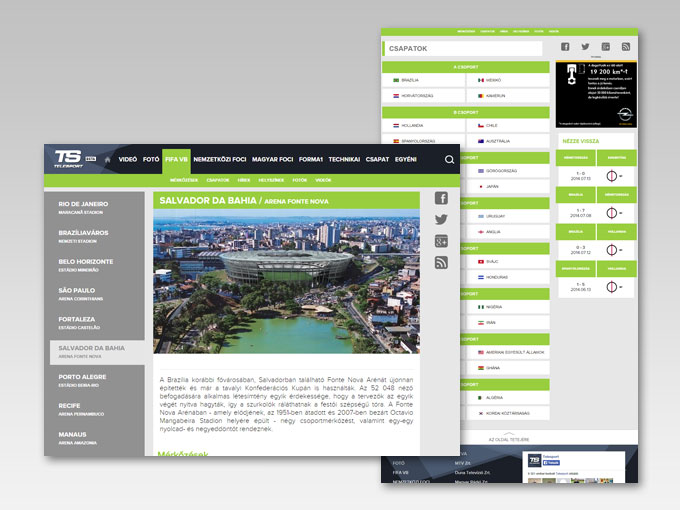Open Ausztrália team link
Image resolution: width=680 pixels, height=510 pixels.
[x=508, y=141]
